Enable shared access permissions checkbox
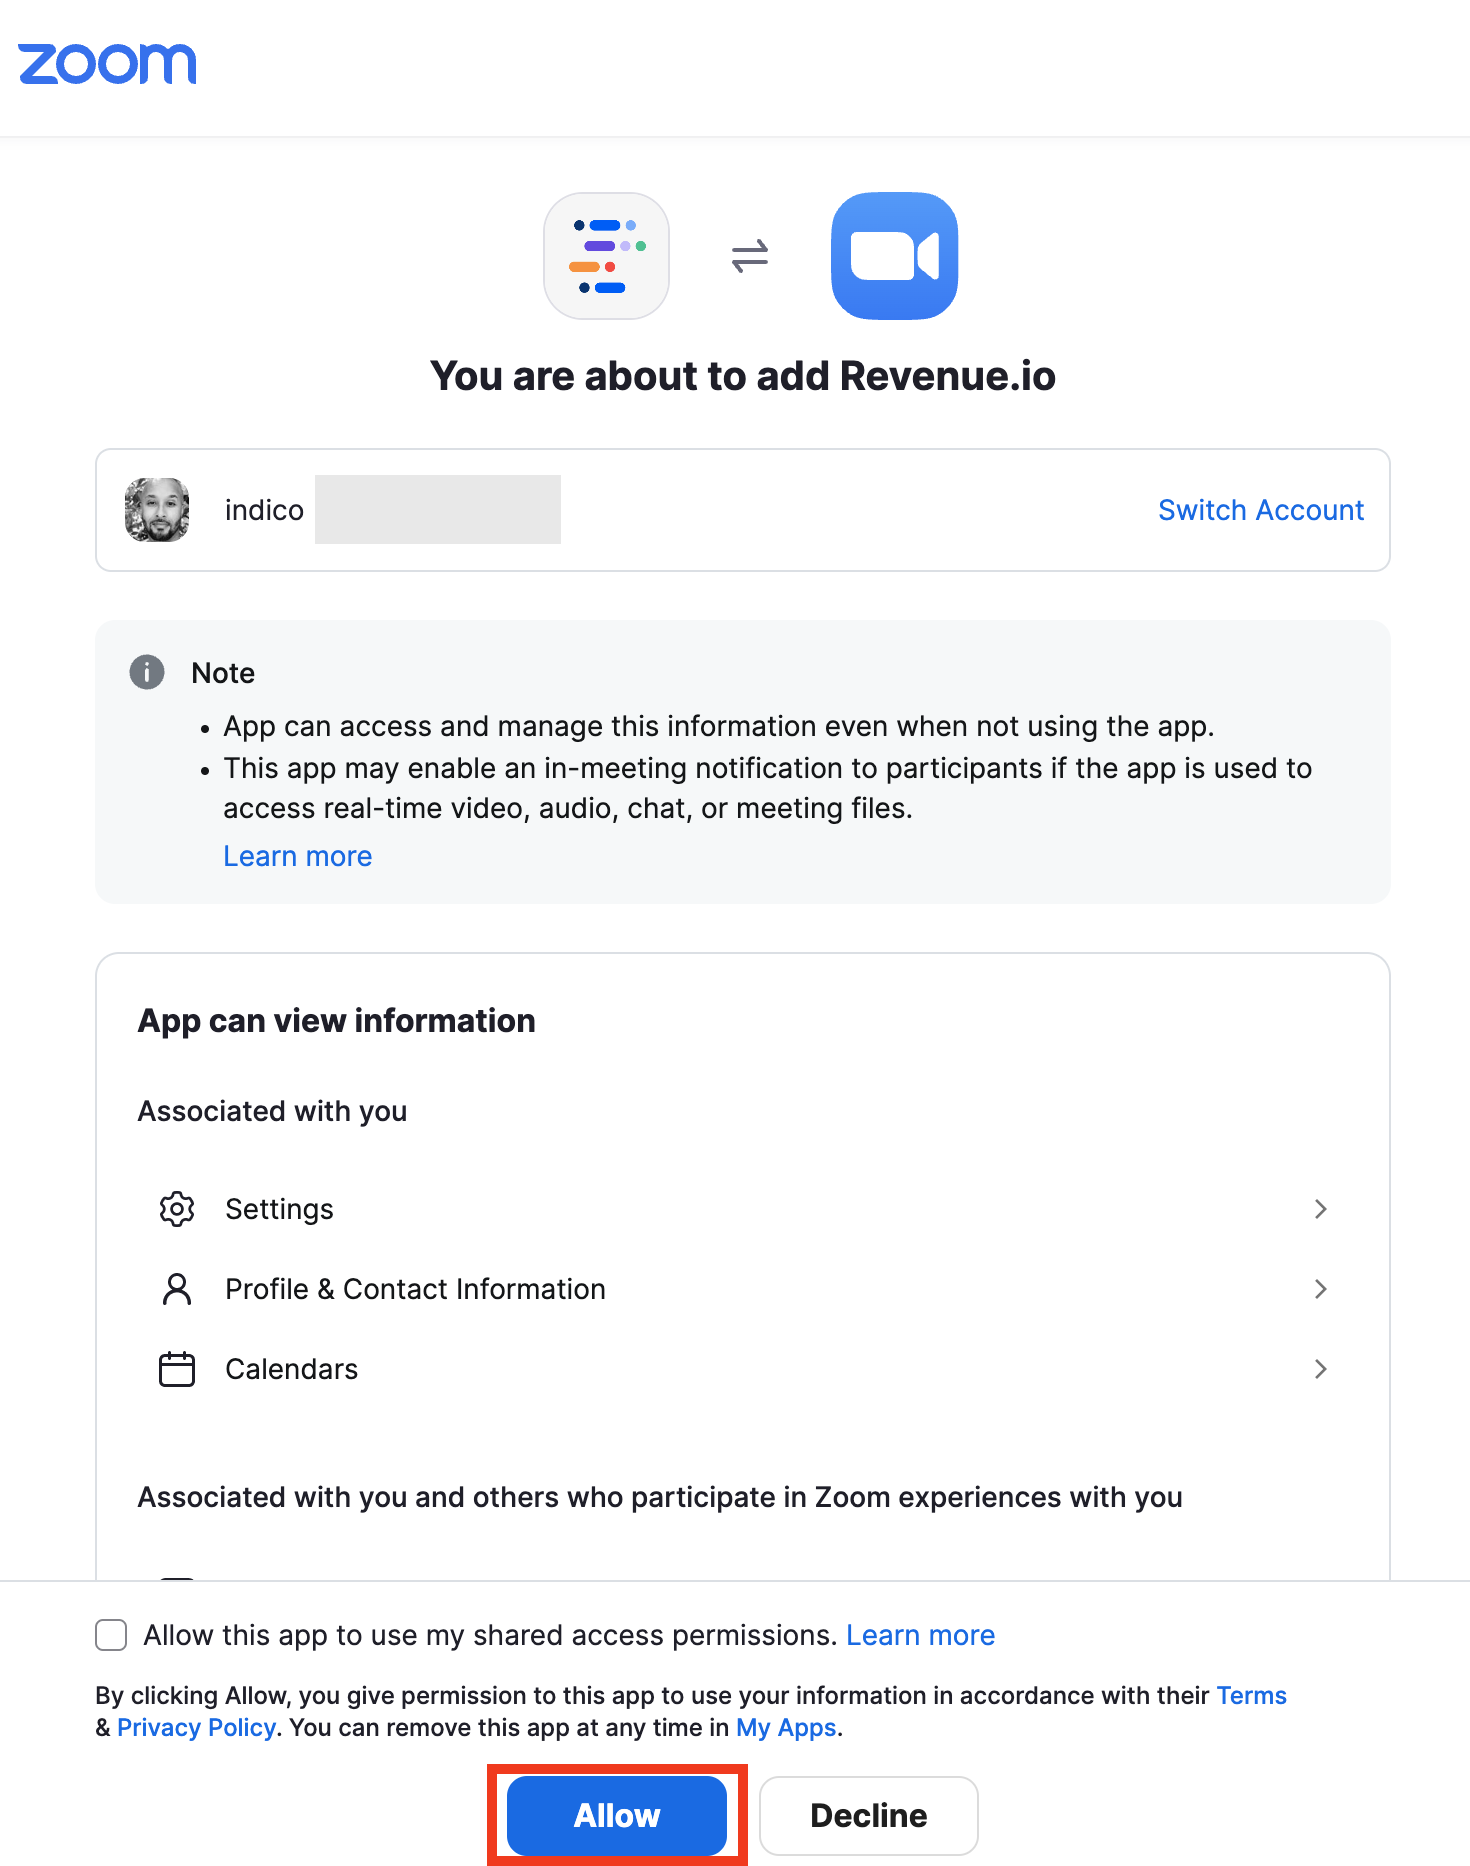 click(111, 1635)
